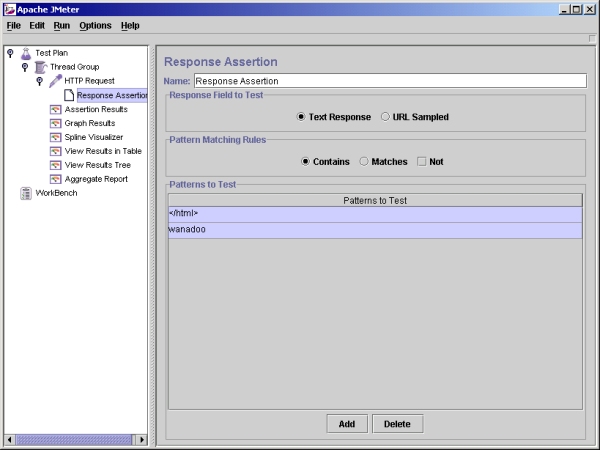Click the Test Plan flask icon
The width and height of the screenshot is (600, 450).
point(25,53)
